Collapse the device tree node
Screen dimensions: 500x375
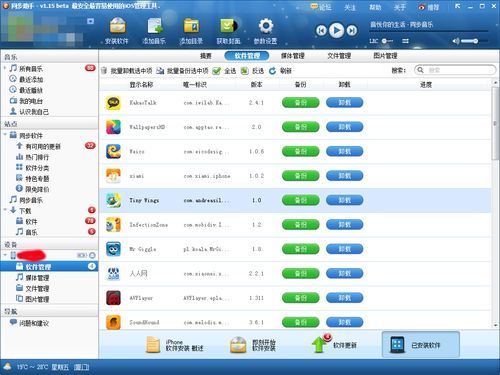tap(5, 255)
